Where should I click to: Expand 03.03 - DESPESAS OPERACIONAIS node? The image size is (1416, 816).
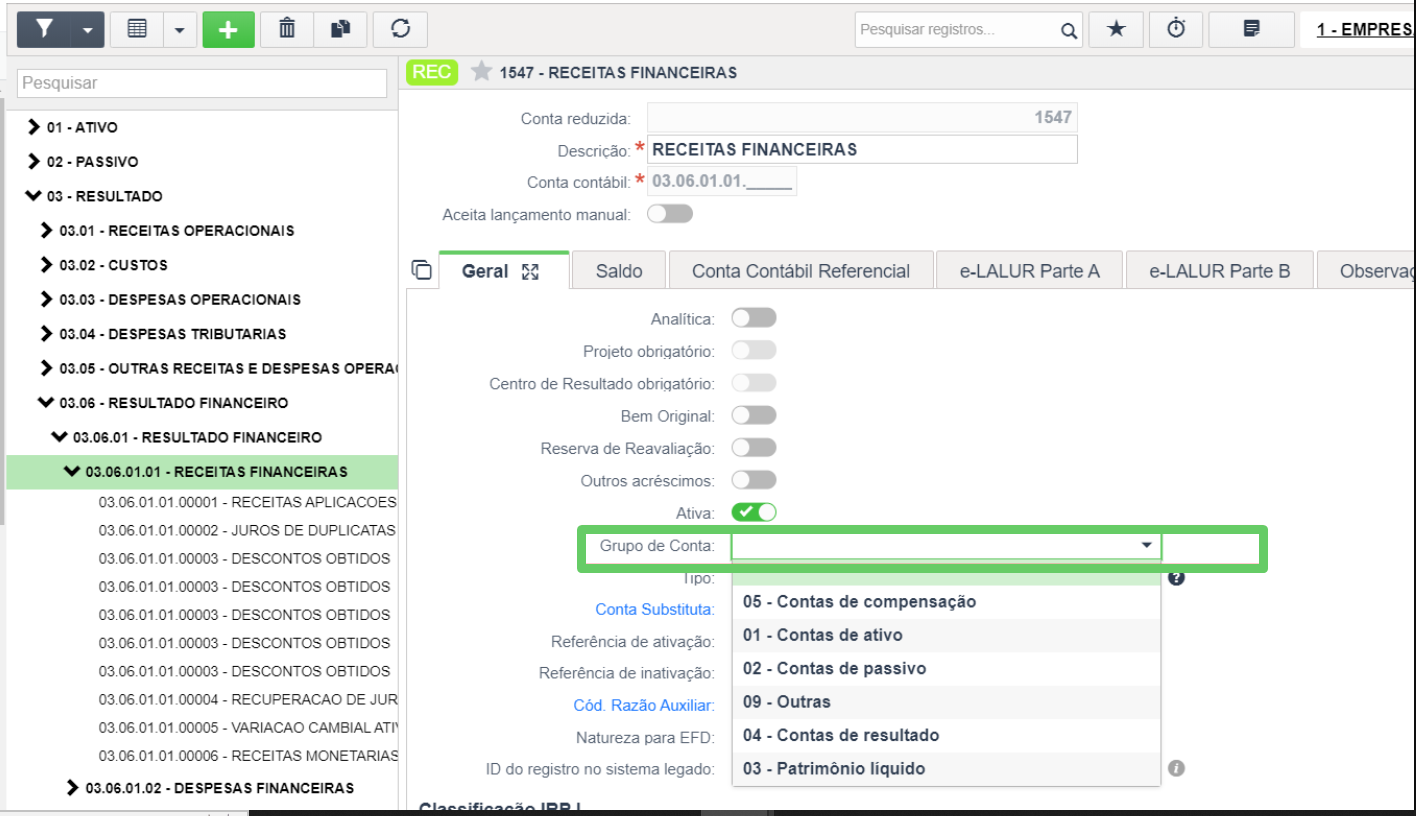(x=47, y=299)
